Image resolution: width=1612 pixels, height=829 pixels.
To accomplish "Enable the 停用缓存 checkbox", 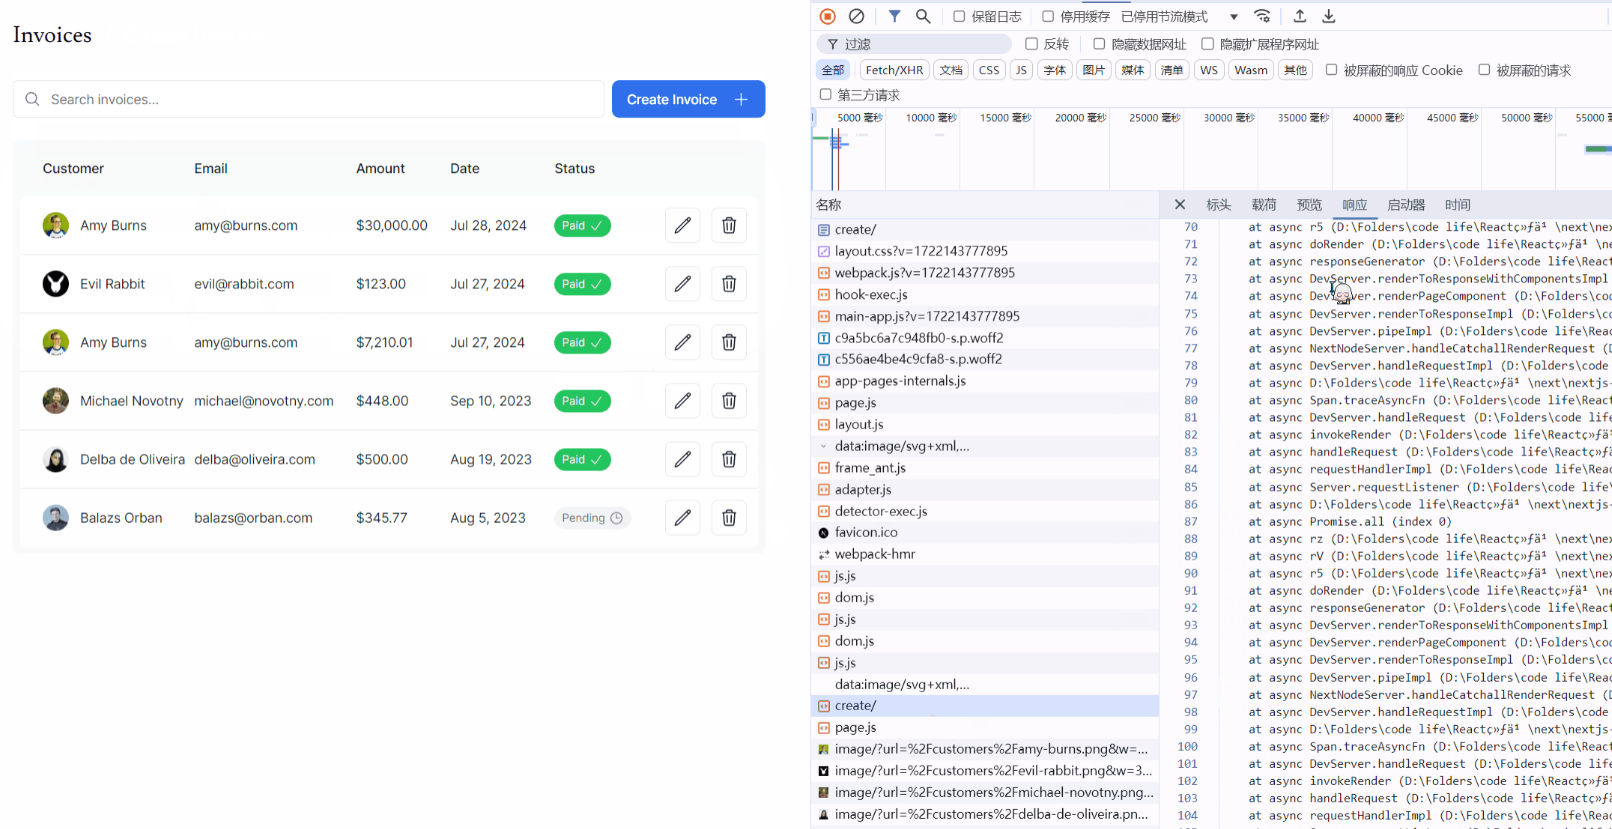I will click(x=1048, y=16).
